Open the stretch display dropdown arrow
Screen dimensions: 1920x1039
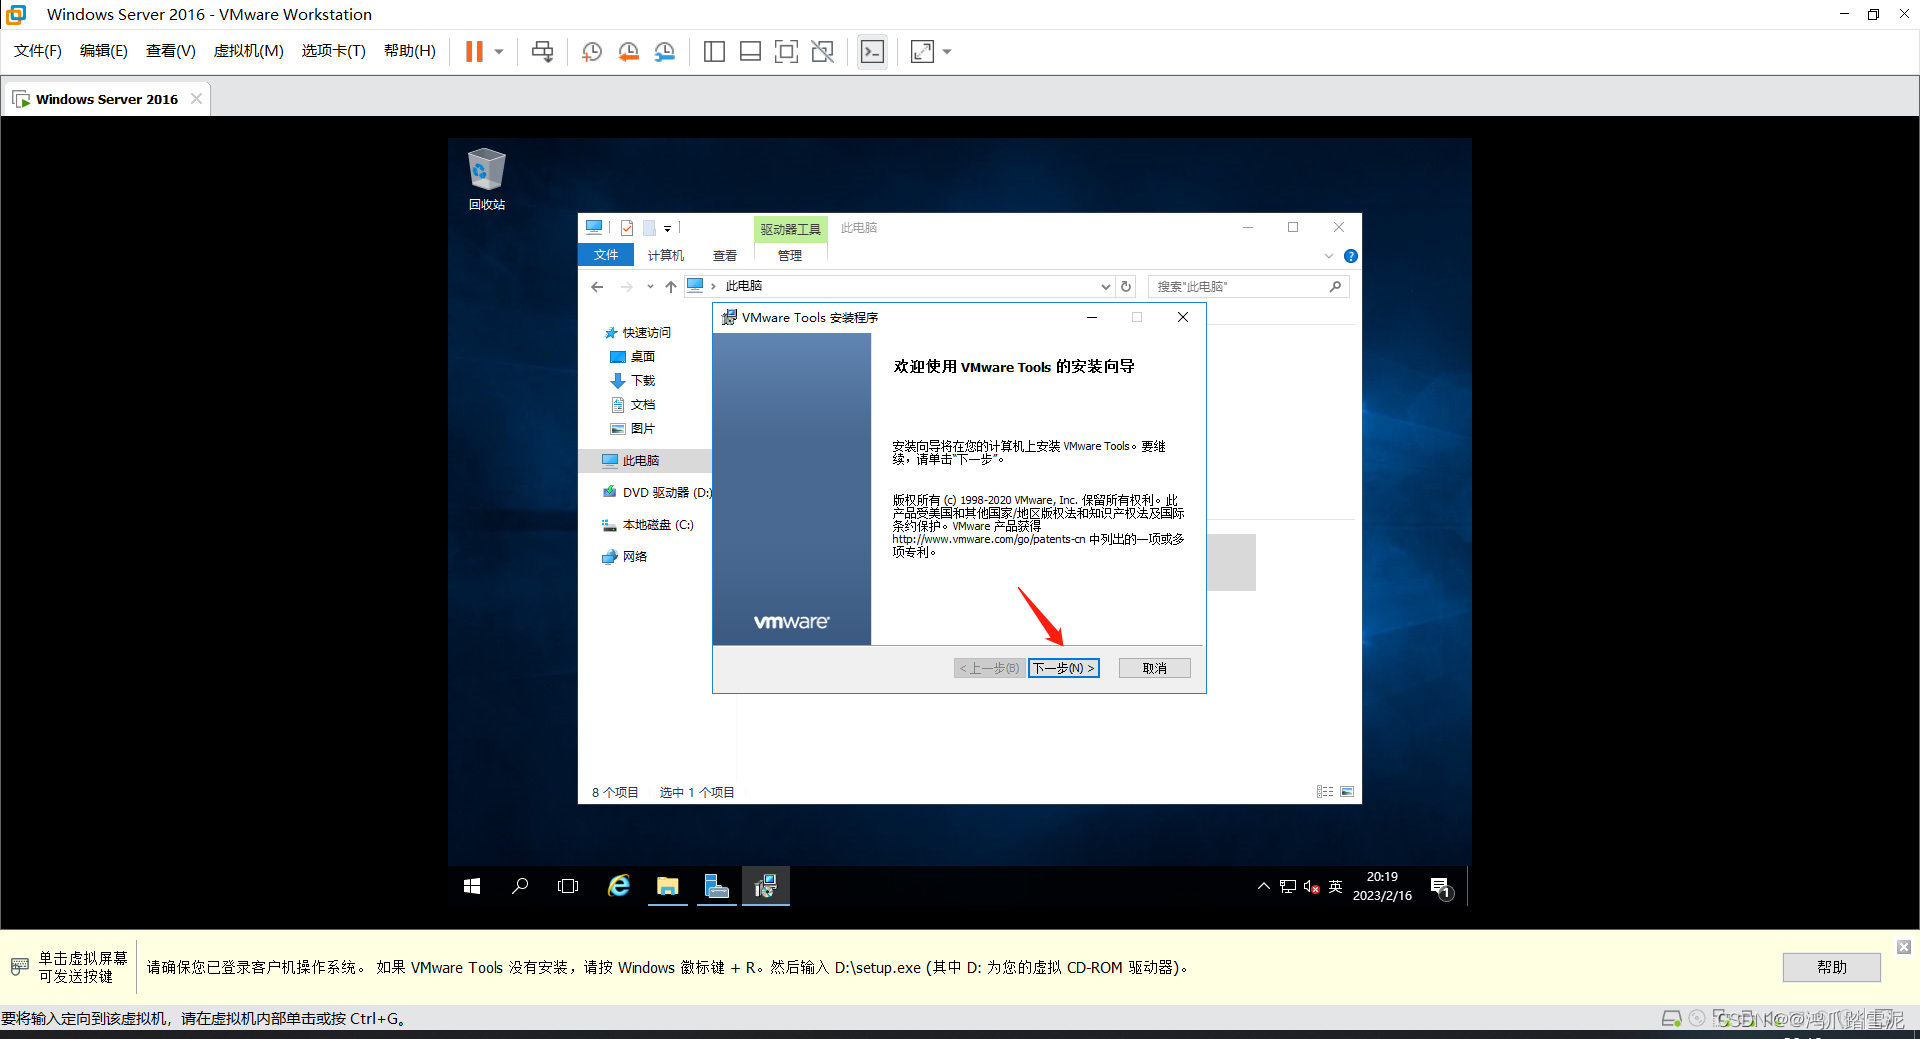coord(947,52)
